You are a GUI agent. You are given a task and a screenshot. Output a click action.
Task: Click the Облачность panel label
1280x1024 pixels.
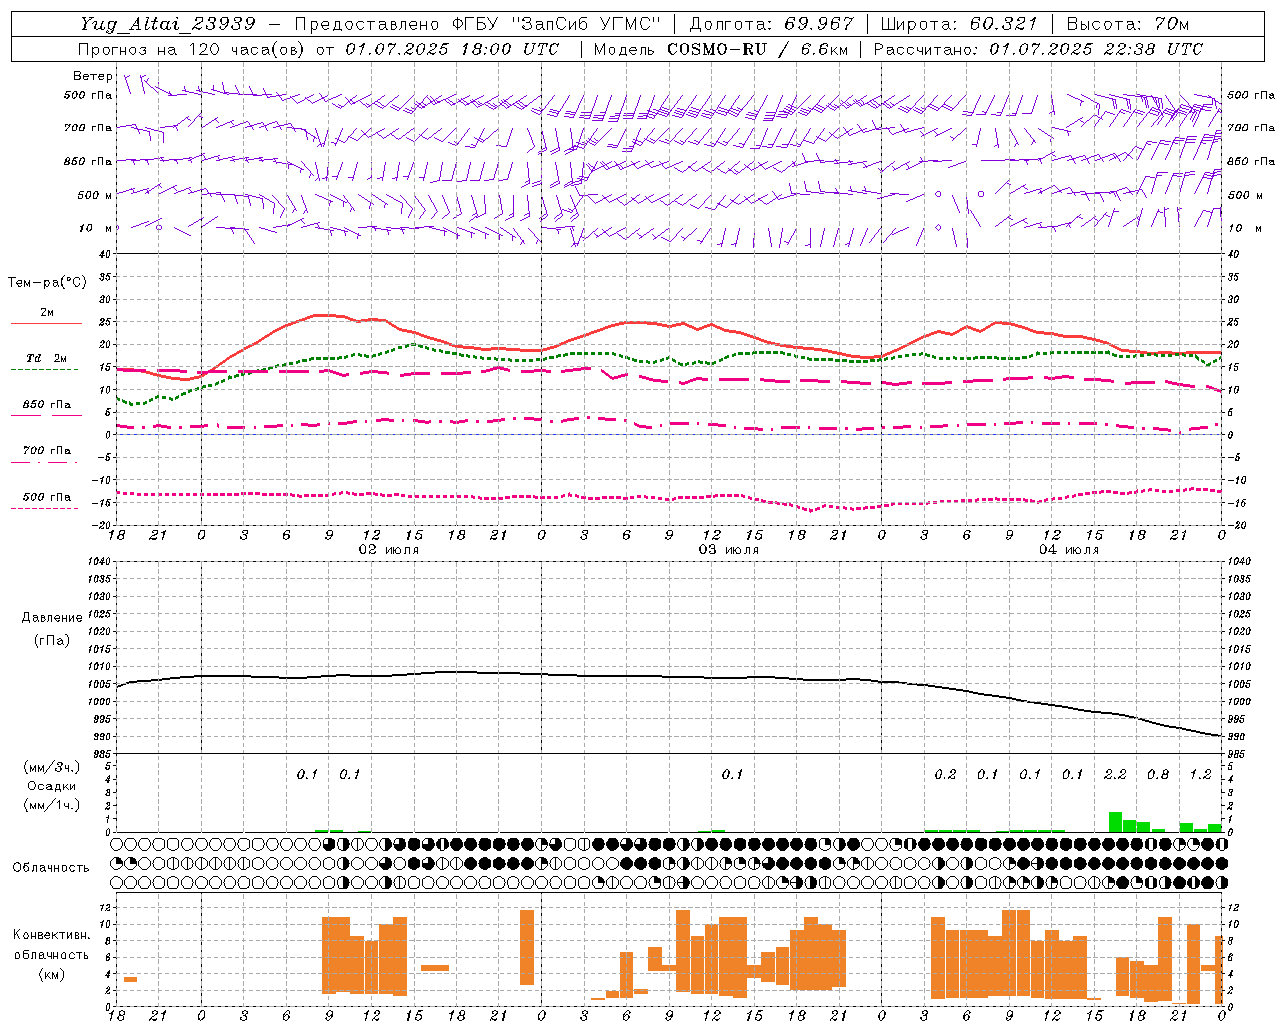click(x=51, y=867)
